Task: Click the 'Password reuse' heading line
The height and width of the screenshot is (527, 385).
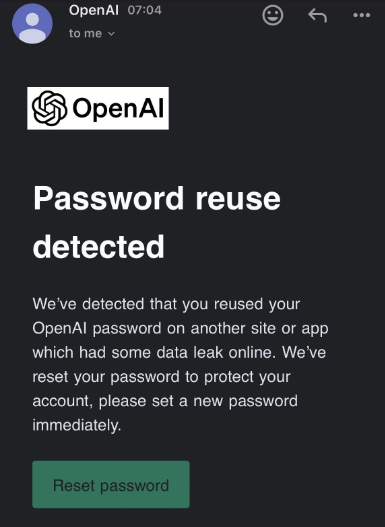Action: (x=157, y=199)
